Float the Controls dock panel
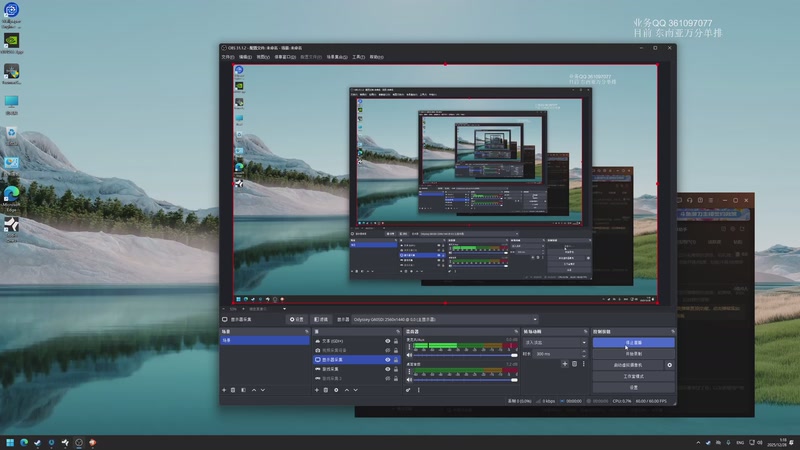This screenshot has height=450, width=800. point(672,332)
